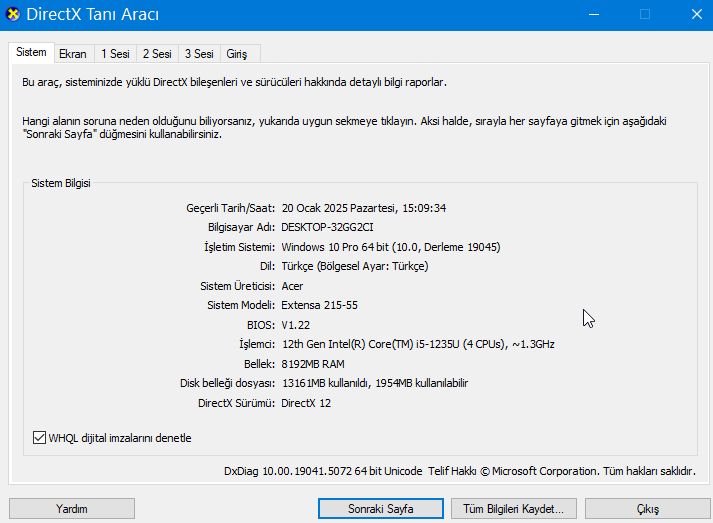Click the Yardım button
This screenshot has height=523, width=713.
pos(72,508)
